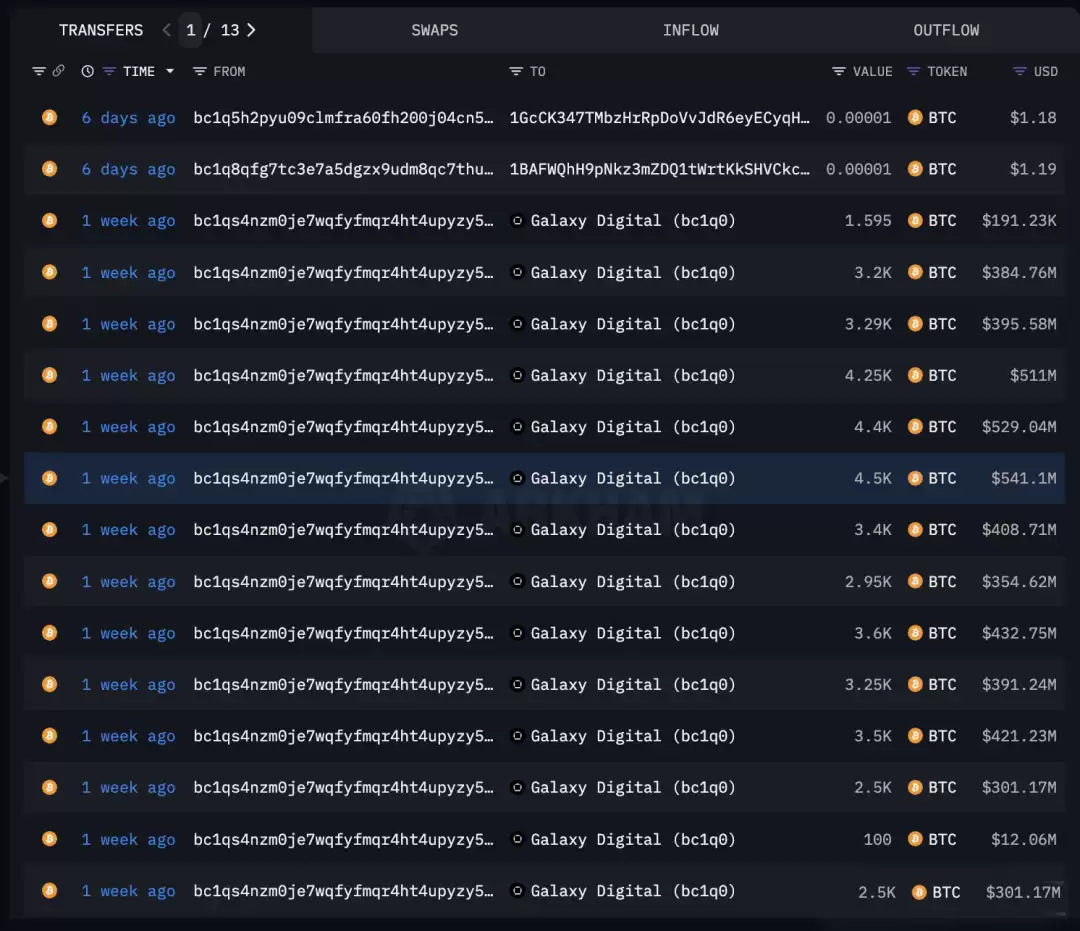Click the chain link icon in header
Image resolution: width=1080 pixels, height=931 pixels.
[x=58, y=72]
